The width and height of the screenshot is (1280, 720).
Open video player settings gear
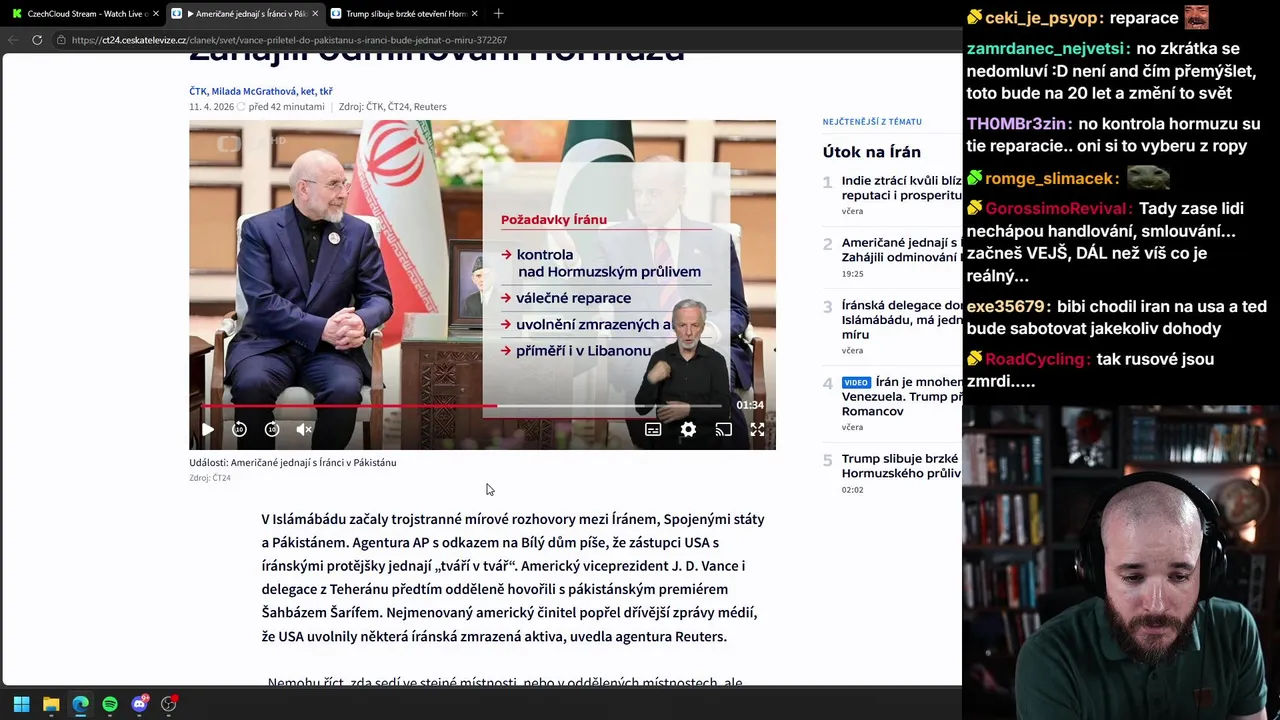pos(688,429)
